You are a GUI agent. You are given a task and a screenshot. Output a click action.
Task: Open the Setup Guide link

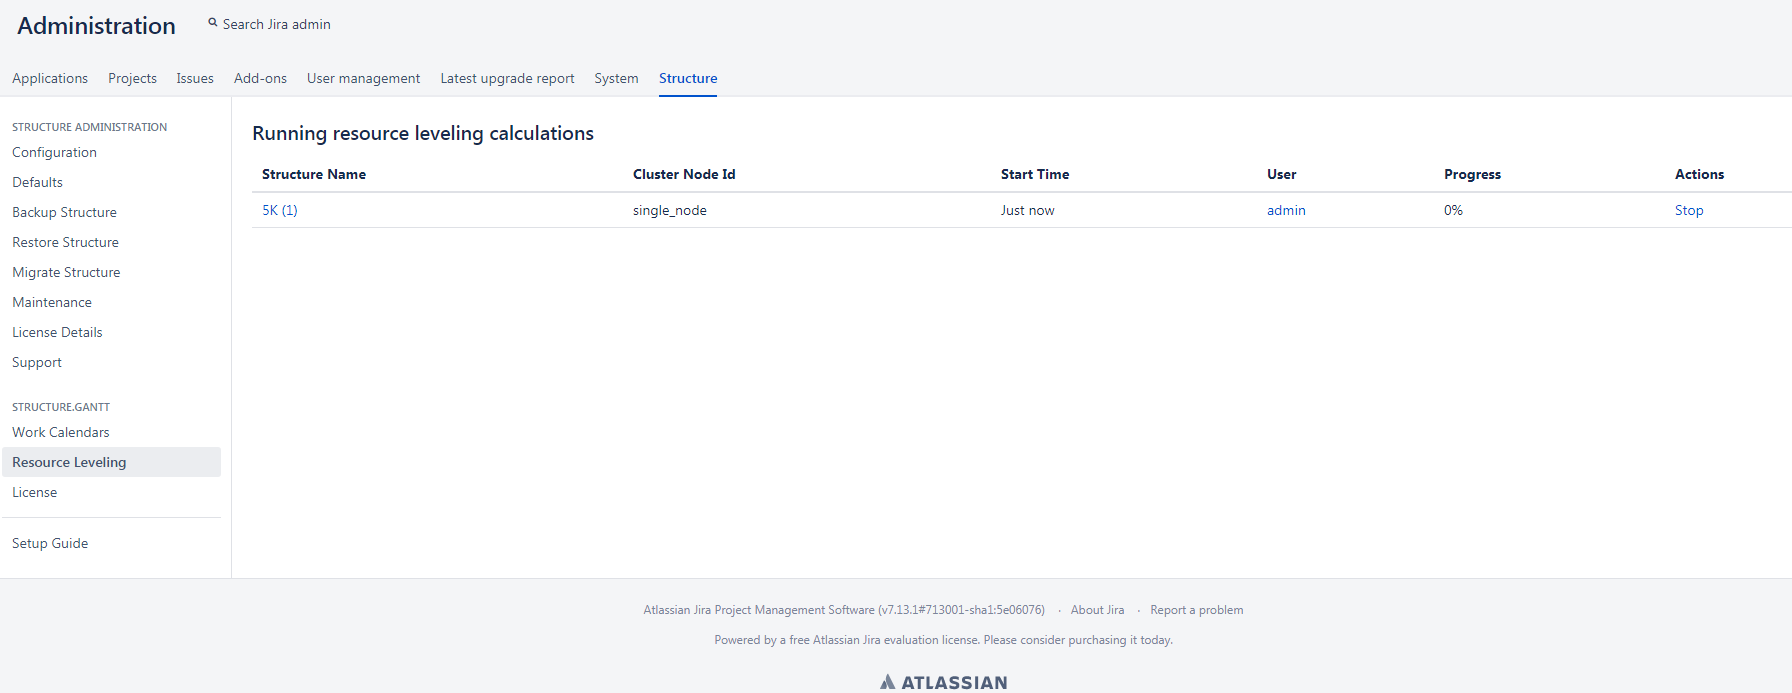(50, 543)
